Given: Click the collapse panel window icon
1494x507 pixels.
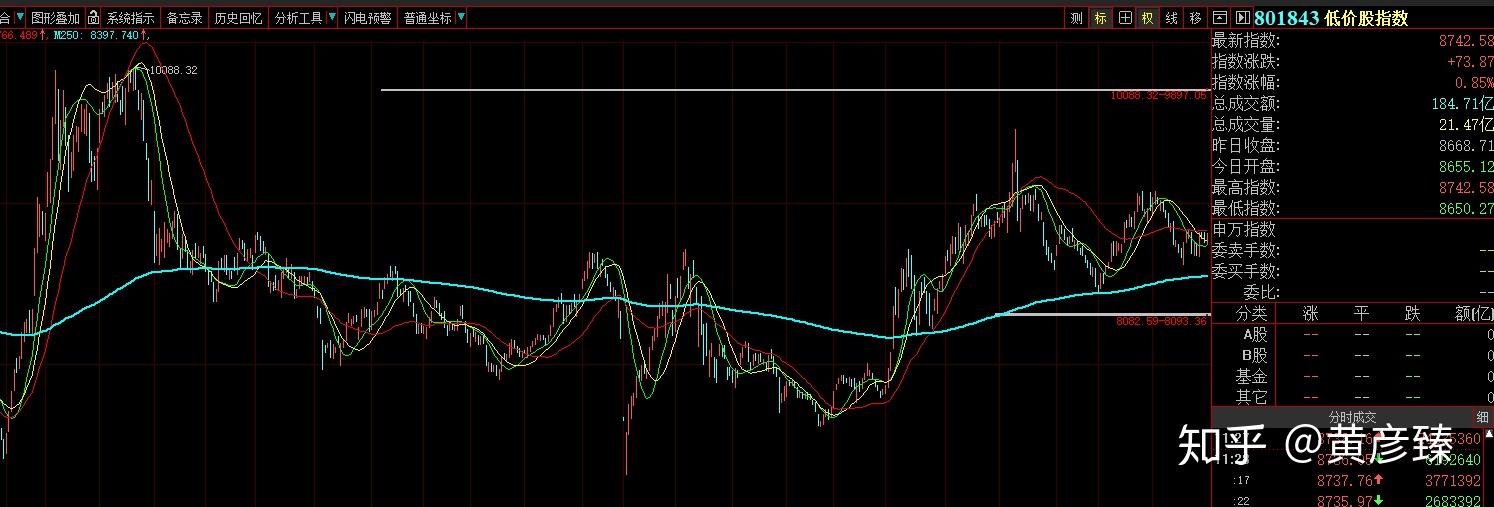Looking at the screenshot, I should (1220, 18).
